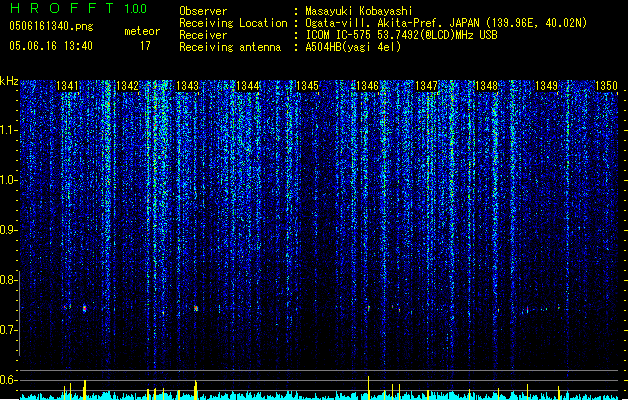Click the kHz axis unit label
The image size is (629, 400).
(x=9, y=81)
